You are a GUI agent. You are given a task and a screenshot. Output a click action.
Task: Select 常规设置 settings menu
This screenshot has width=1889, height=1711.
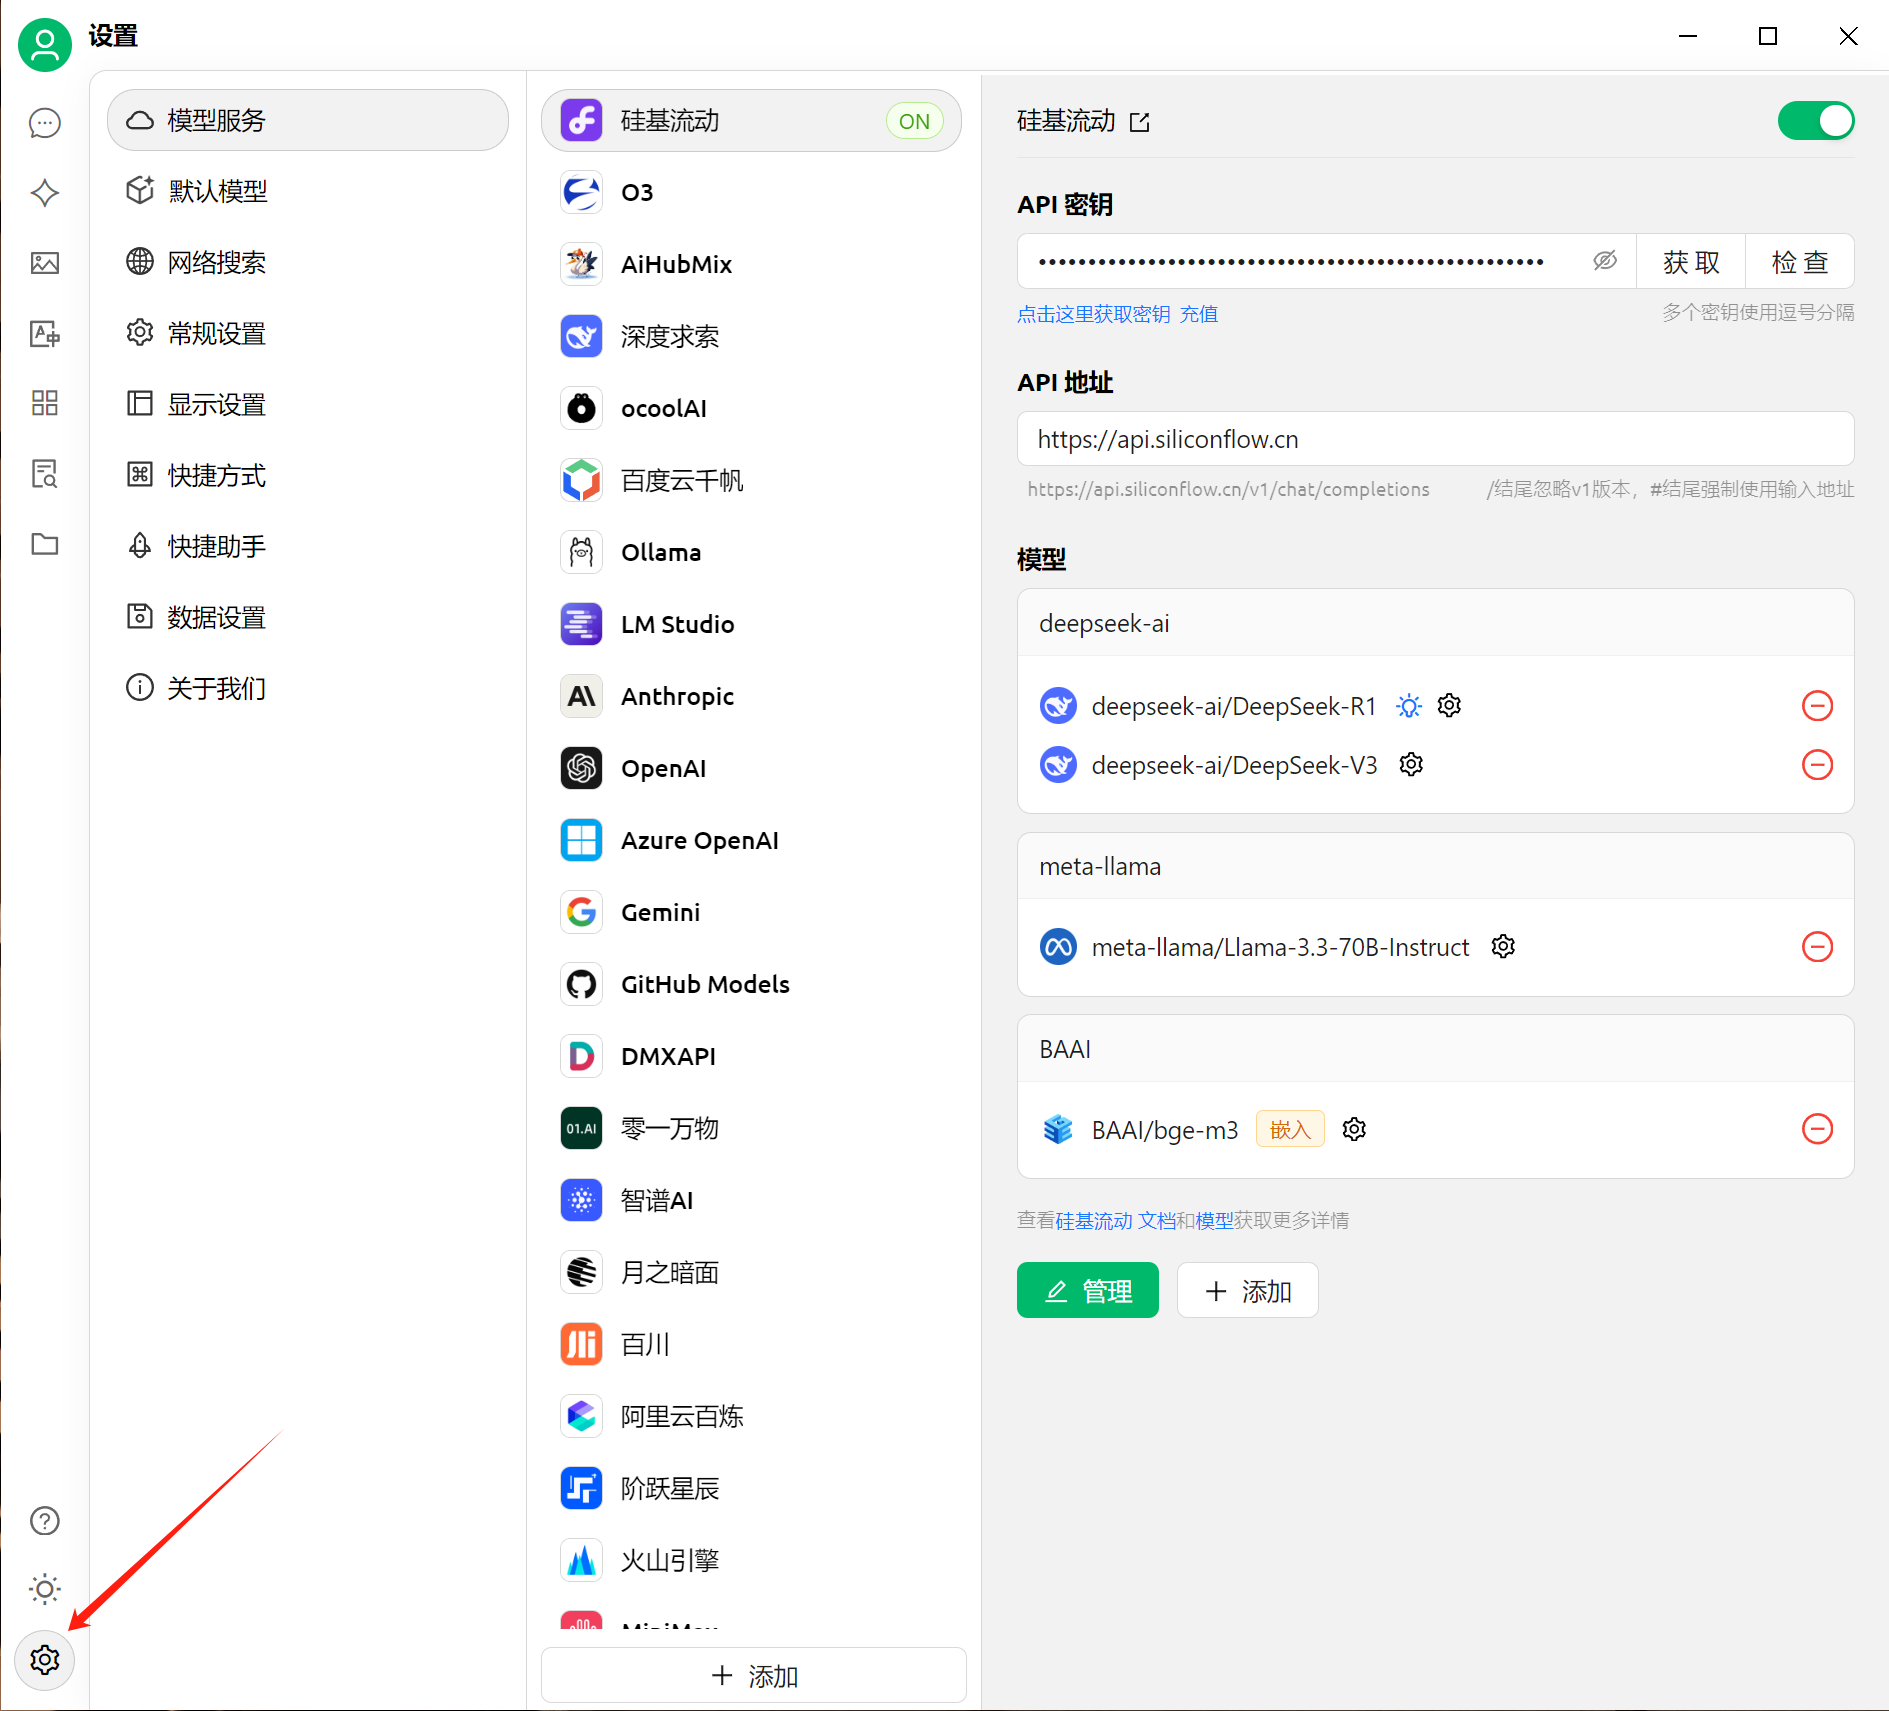(x=308, y=333)
